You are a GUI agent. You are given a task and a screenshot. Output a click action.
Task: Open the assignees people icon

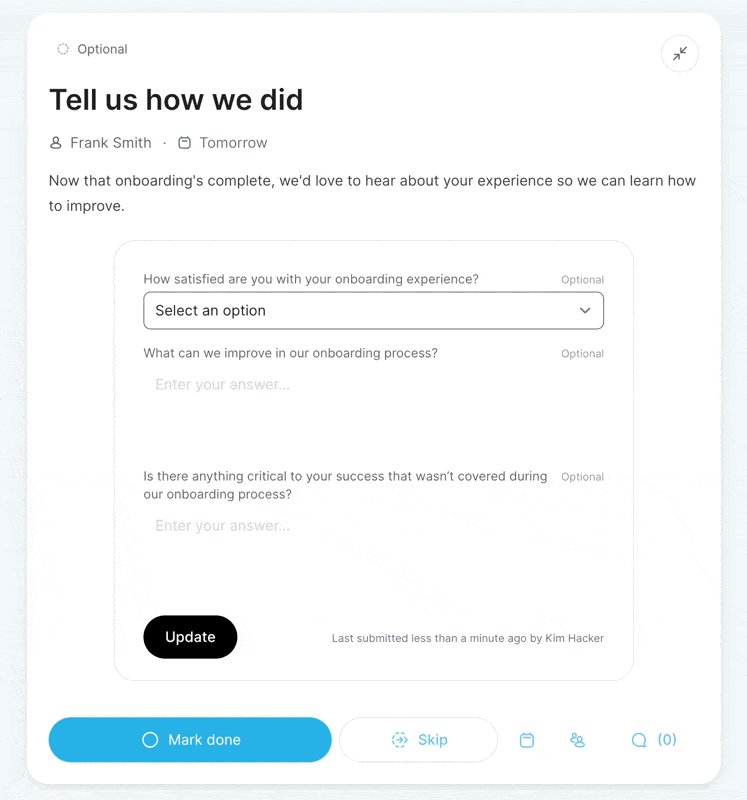(577, 740)
